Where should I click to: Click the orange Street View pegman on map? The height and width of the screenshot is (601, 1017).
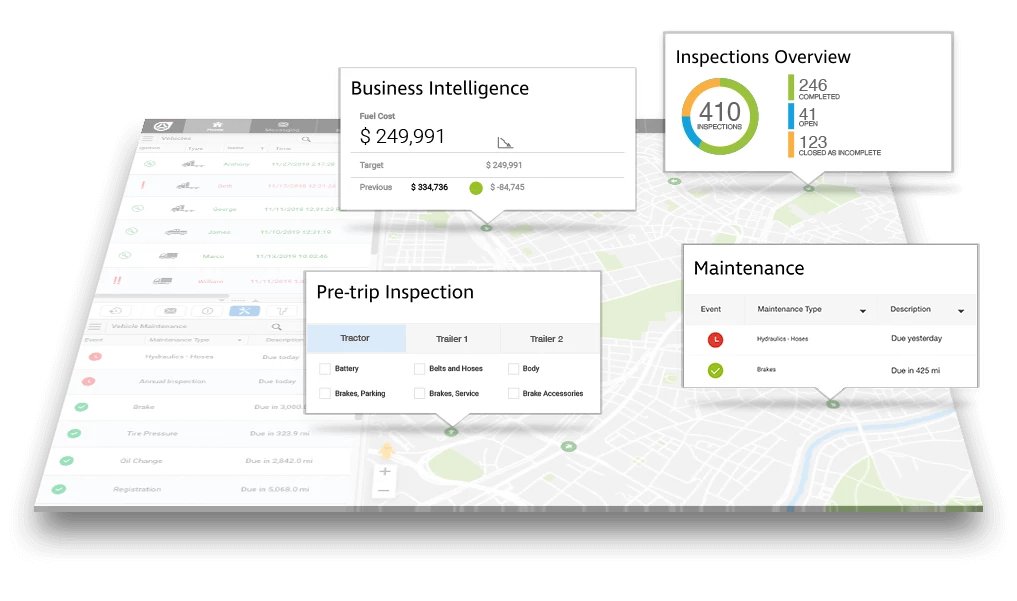(387, 450)
